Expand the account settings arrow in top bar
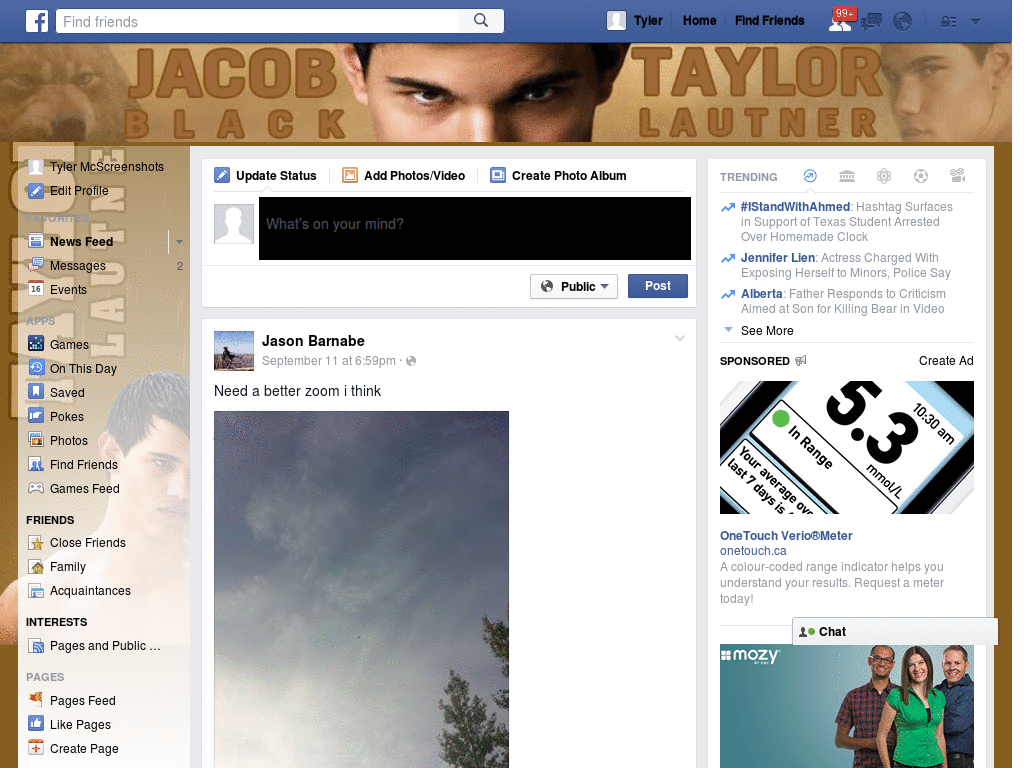Viewport: 1024px width, 768px height. [975, 21]
